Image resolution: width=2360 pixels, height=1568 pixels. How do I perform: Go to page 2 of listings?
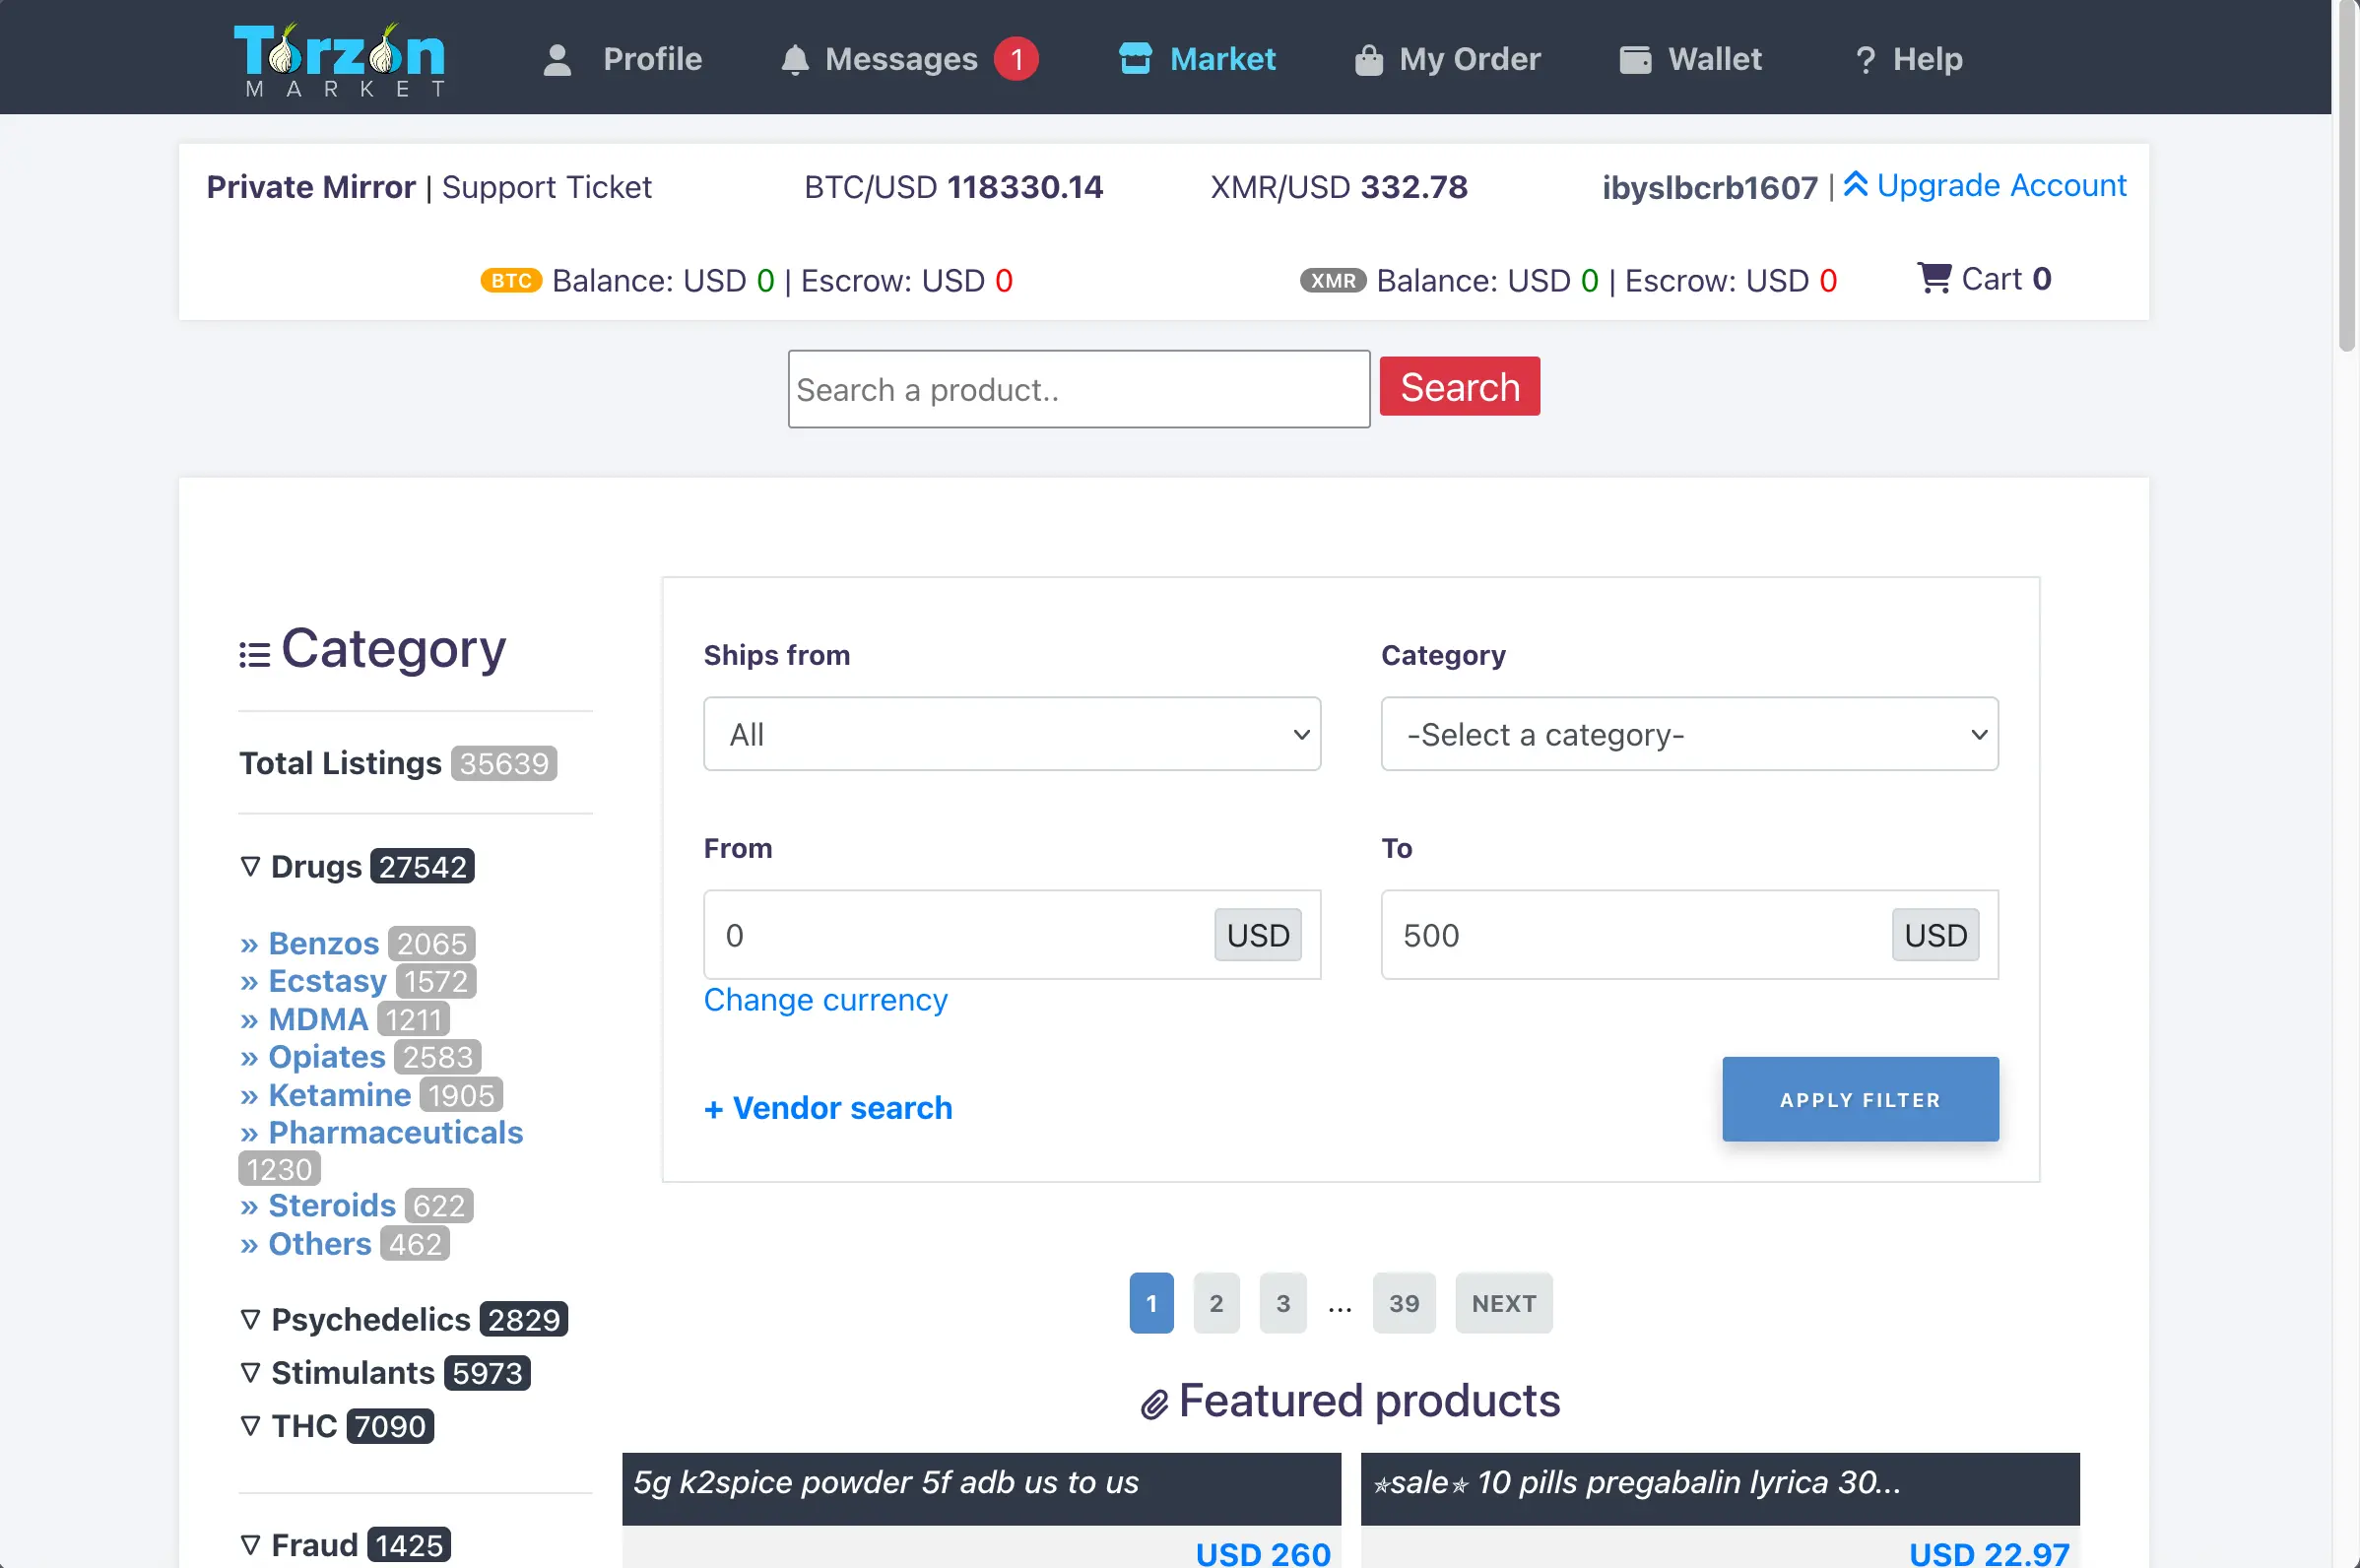[1216, 1303]
